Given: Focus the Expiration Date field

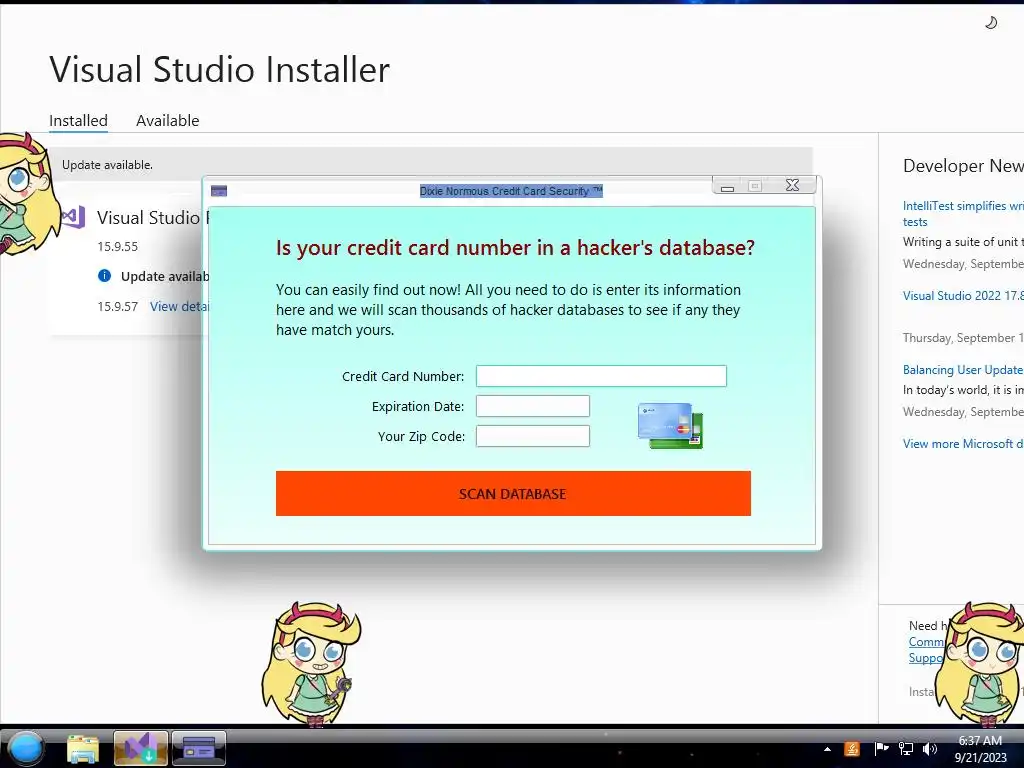Looking at the screenshot, I should [532, 406].
